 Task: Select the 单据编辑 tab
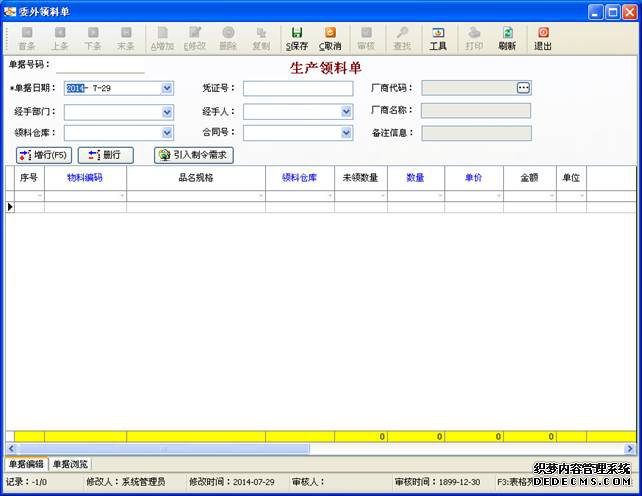(x=26, y=464)
